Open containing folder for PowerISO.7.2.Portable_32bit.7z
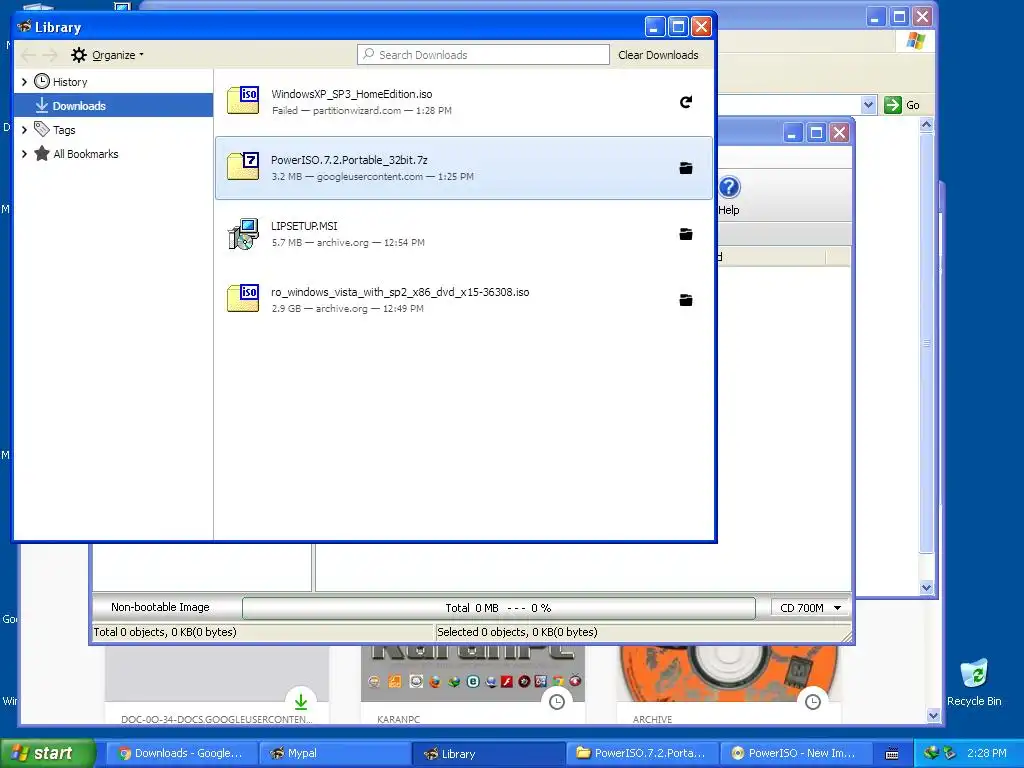Image resolution: width=1024 pixels, height=768 pixels. (686, 168)
